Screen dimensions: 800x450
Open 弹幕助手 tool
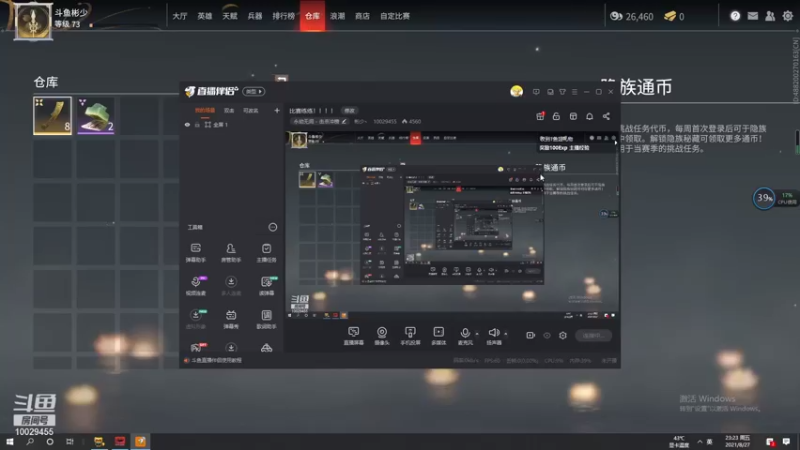tap(195, 253)
